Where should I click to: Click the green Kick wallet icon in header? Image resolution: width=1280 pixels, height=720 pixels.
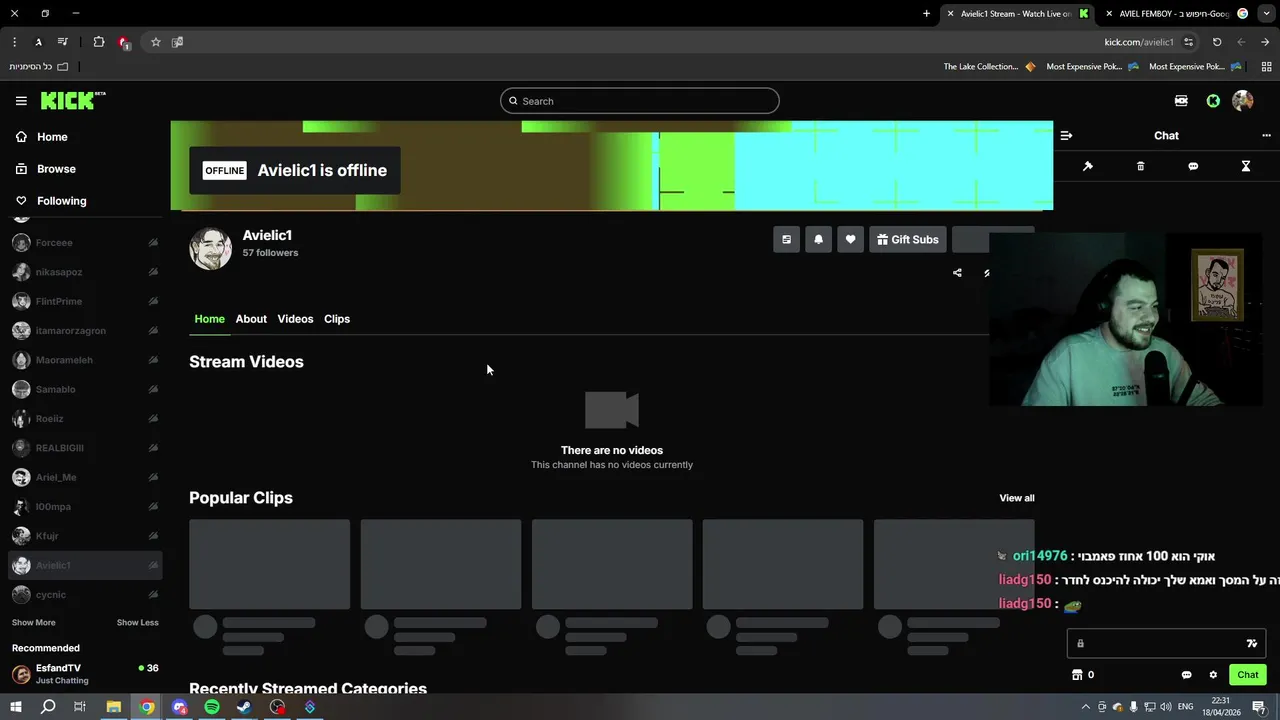point(1213,101)
